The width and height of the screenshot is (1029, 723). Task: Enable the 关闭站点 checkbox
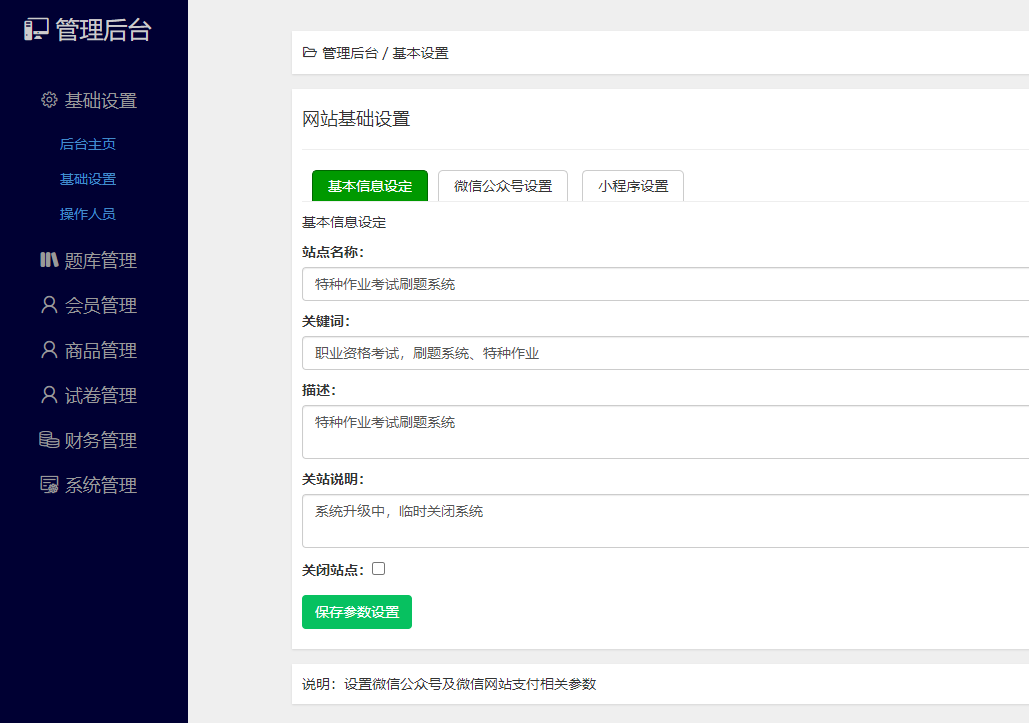click(378, 569)
